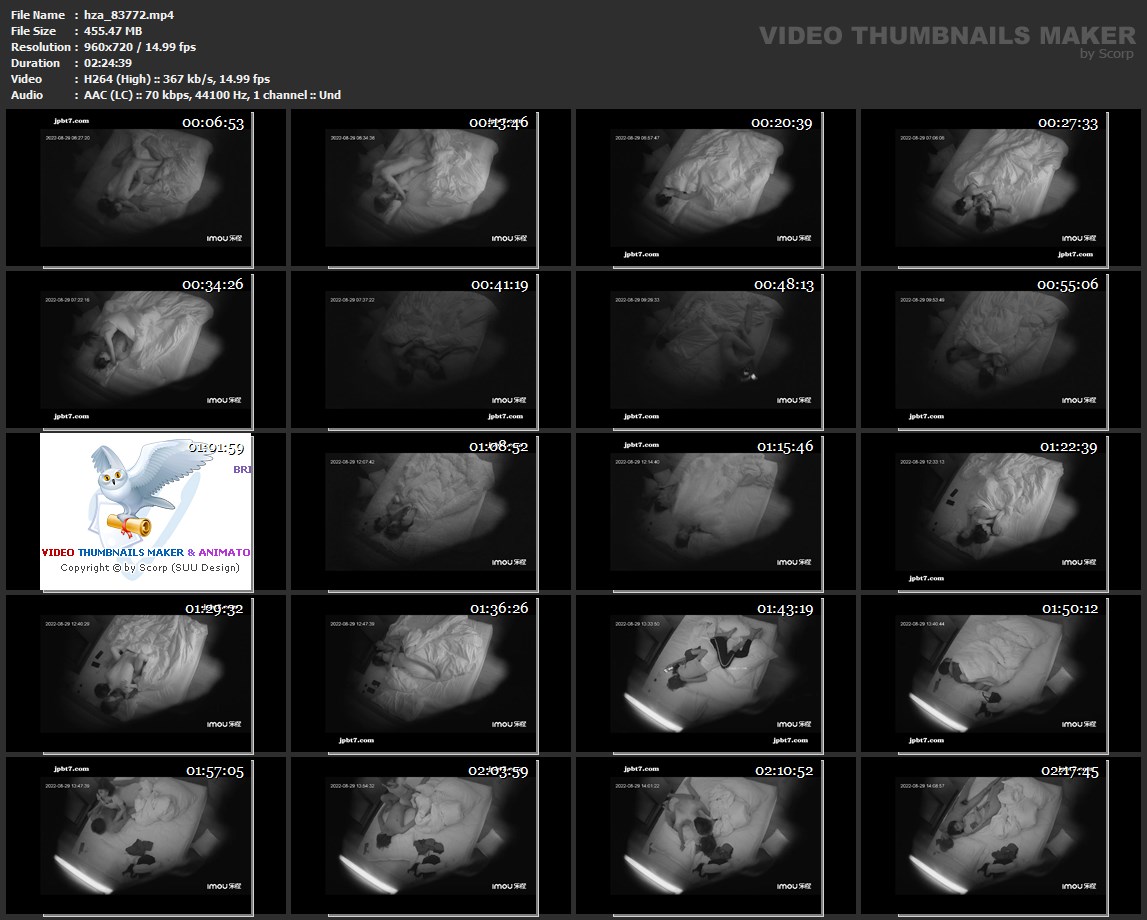Click the thumbnail marked 02:10:52
1147x920 pixels.
[x=715, y=835]
